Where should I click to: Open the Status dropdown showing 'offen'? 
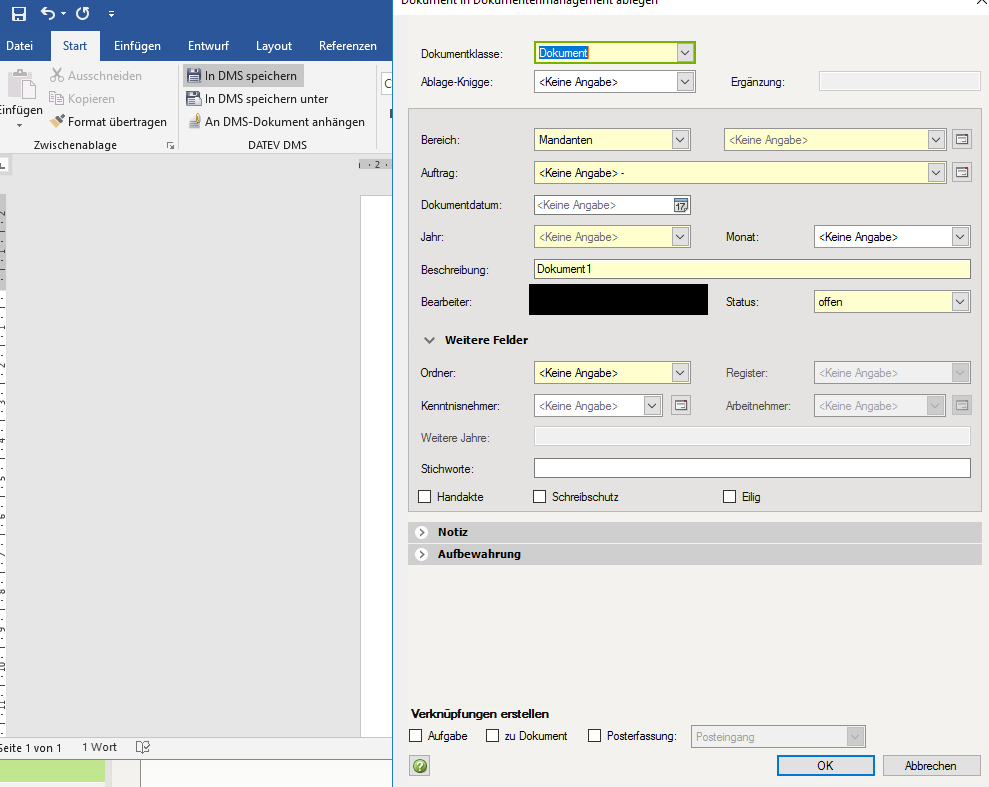960,301
